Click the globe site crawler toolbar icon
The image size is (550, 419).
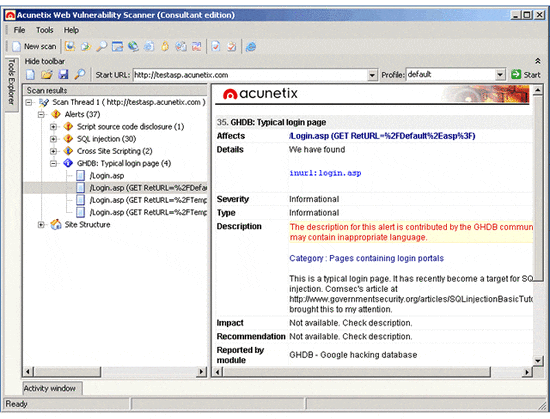point(133,46)
